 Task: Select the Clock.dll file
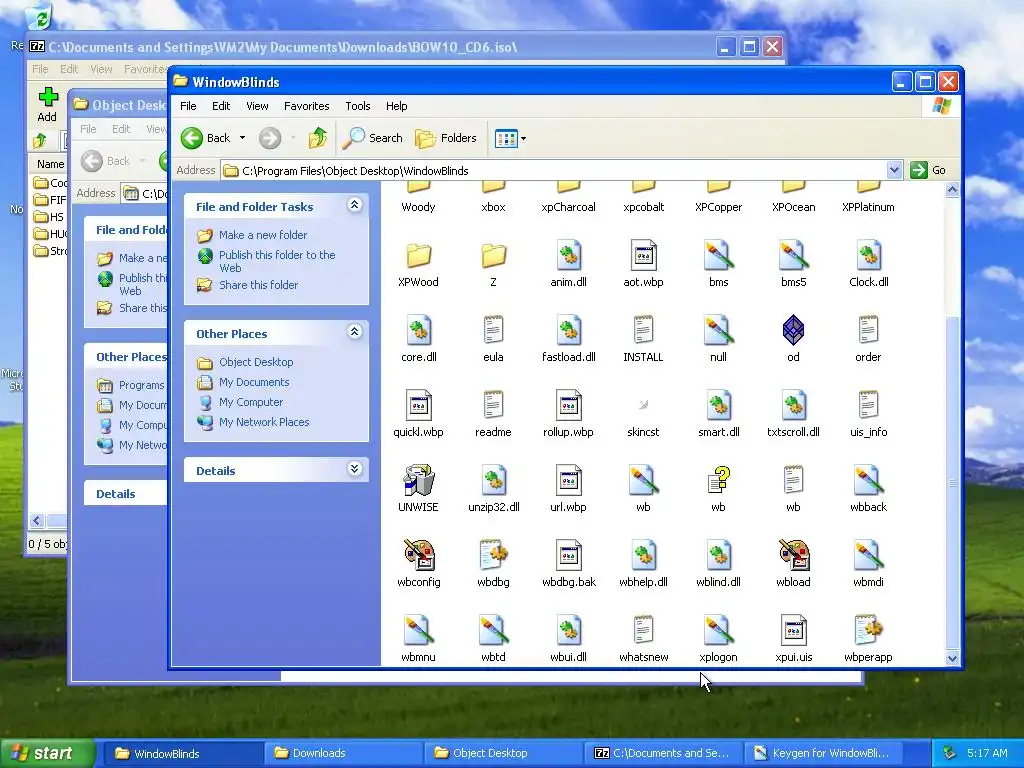[869, 255]
